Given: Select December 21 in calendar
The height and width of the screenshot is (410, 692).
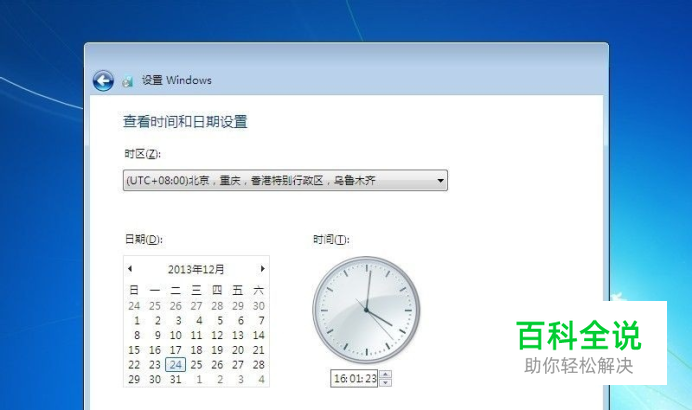Looking at the screenshot, I should (259, 350).
